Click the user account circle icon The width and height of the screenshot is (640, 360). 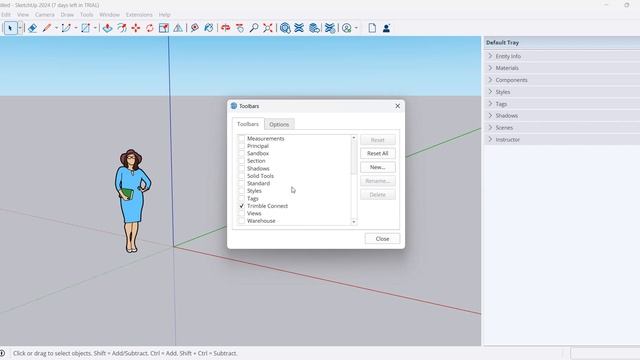tap(347, 28)
